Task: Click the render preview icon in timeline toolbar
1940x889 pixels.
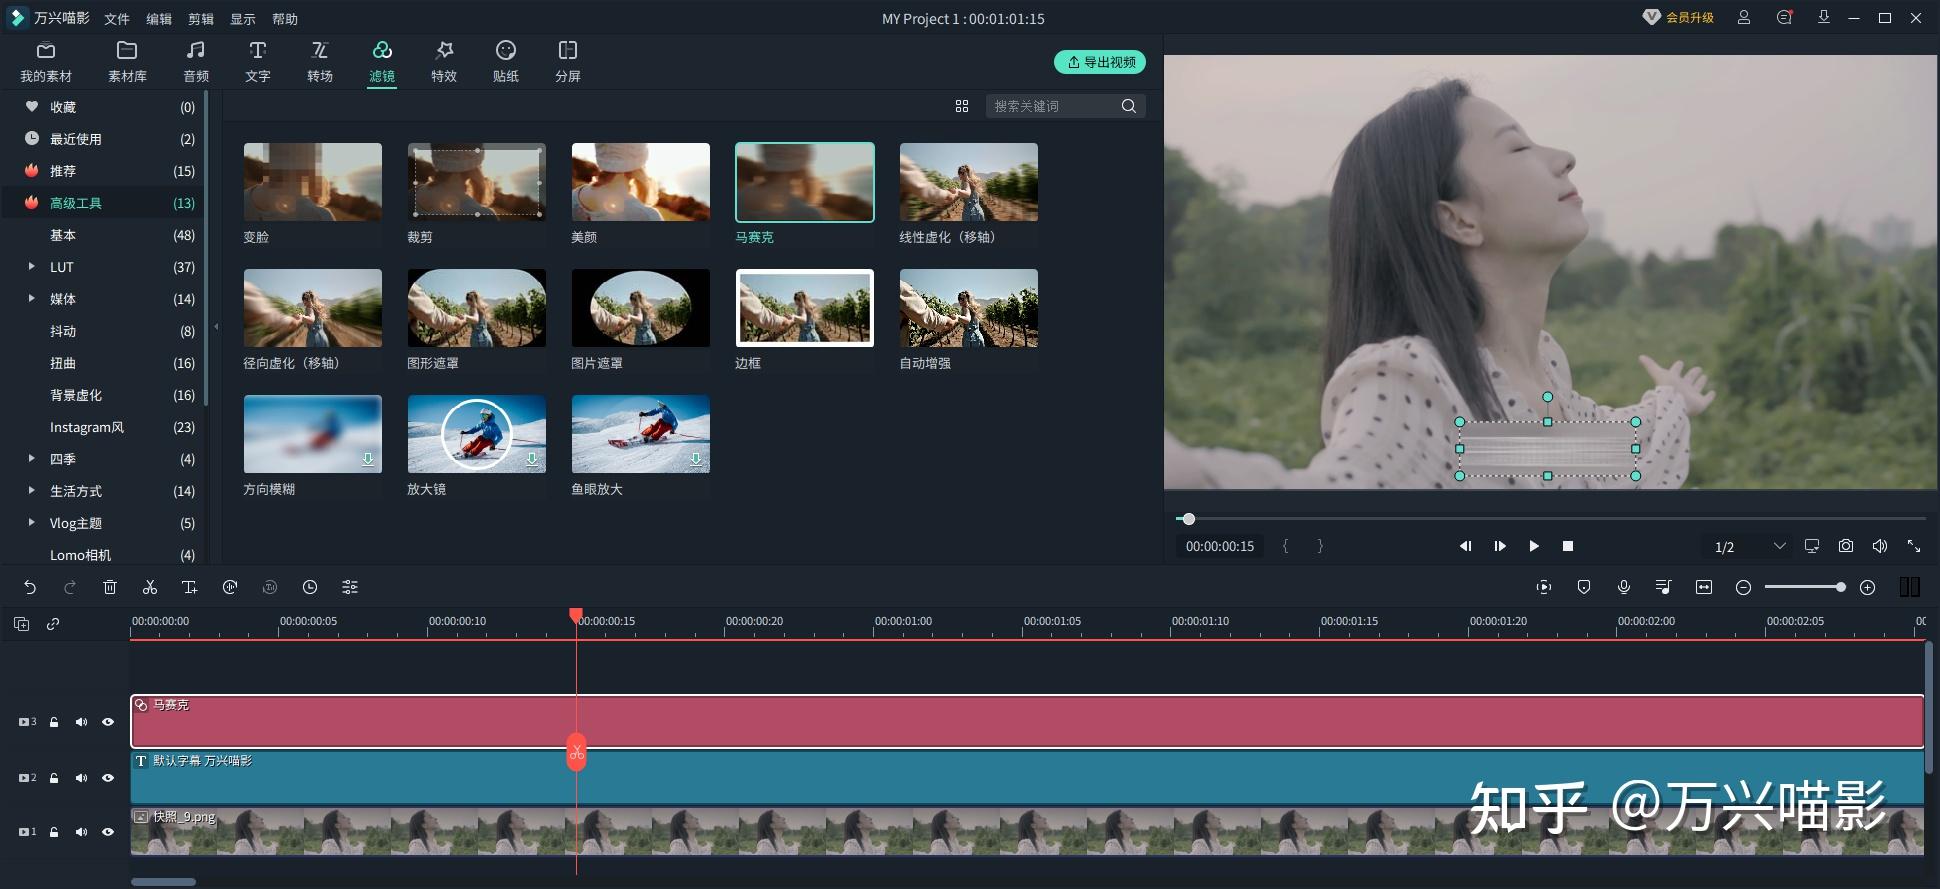Action: tap(1544, 587)
